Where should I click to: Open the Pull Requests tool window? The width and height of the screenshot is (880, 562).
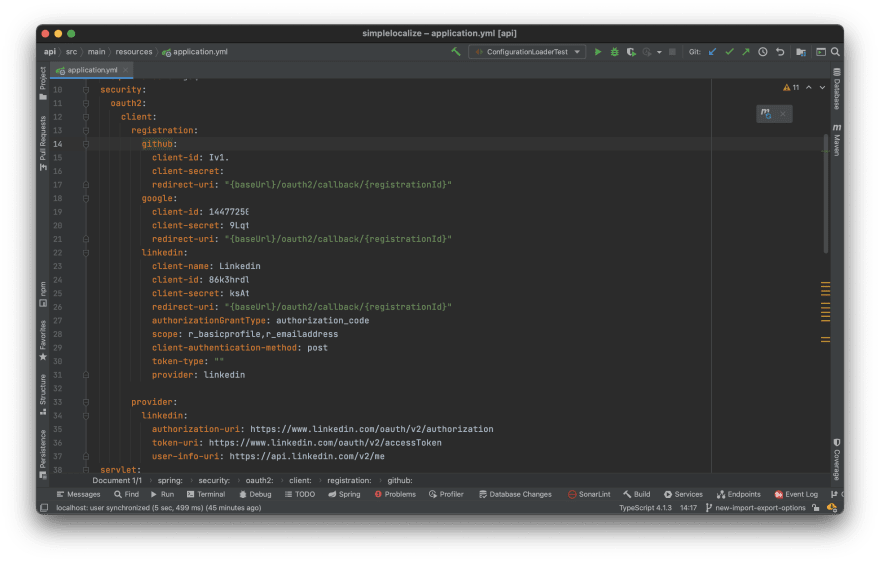click(x=43, y=144)
